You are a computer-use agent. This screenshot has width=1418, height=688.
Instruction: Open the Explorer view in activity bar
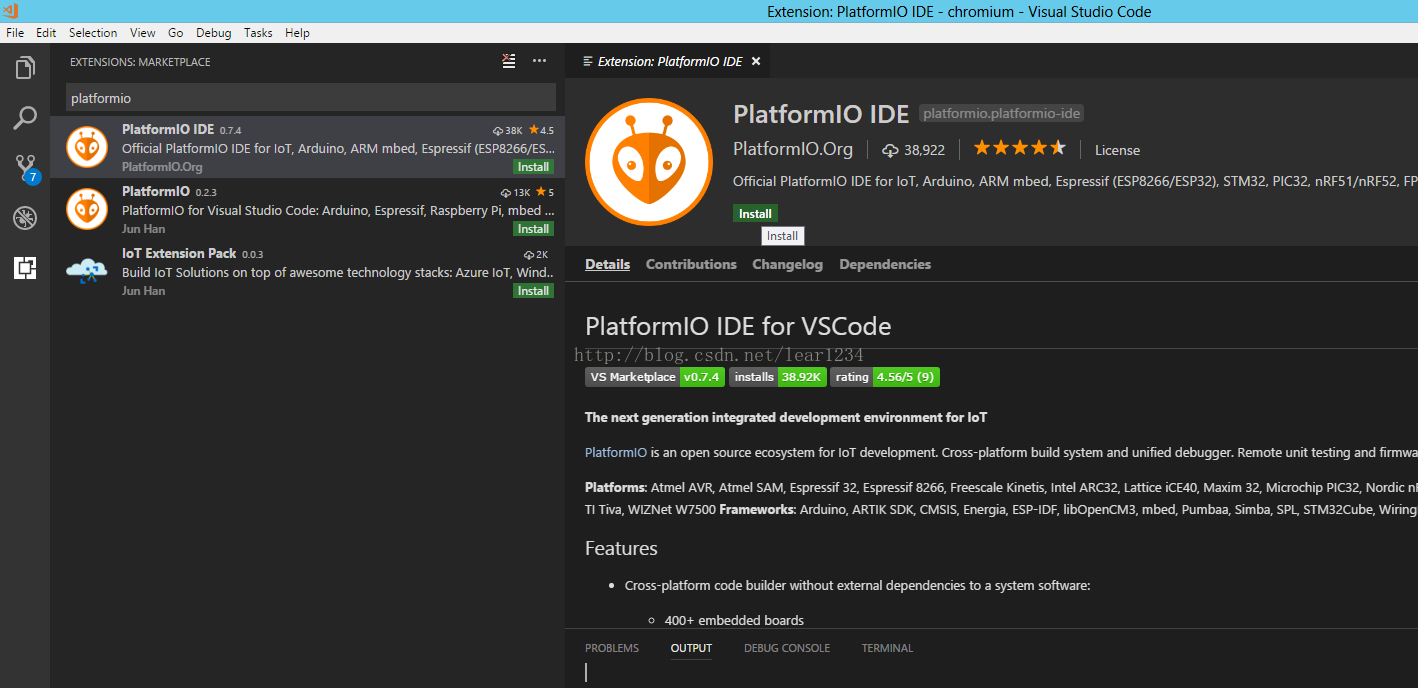25,68
